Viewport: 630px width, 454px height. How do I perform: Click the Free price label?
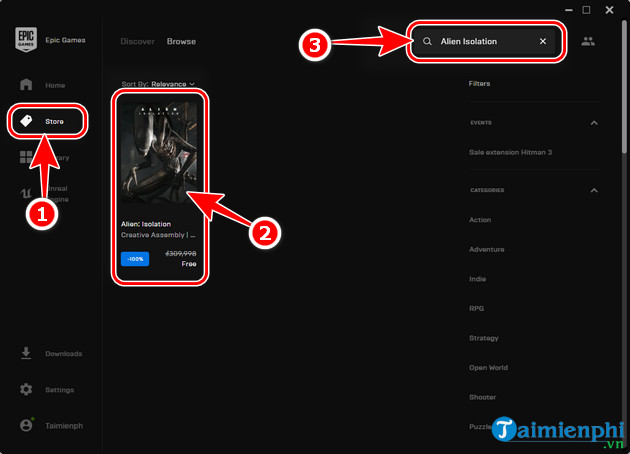pyautogui.click(x=189, y=264)
